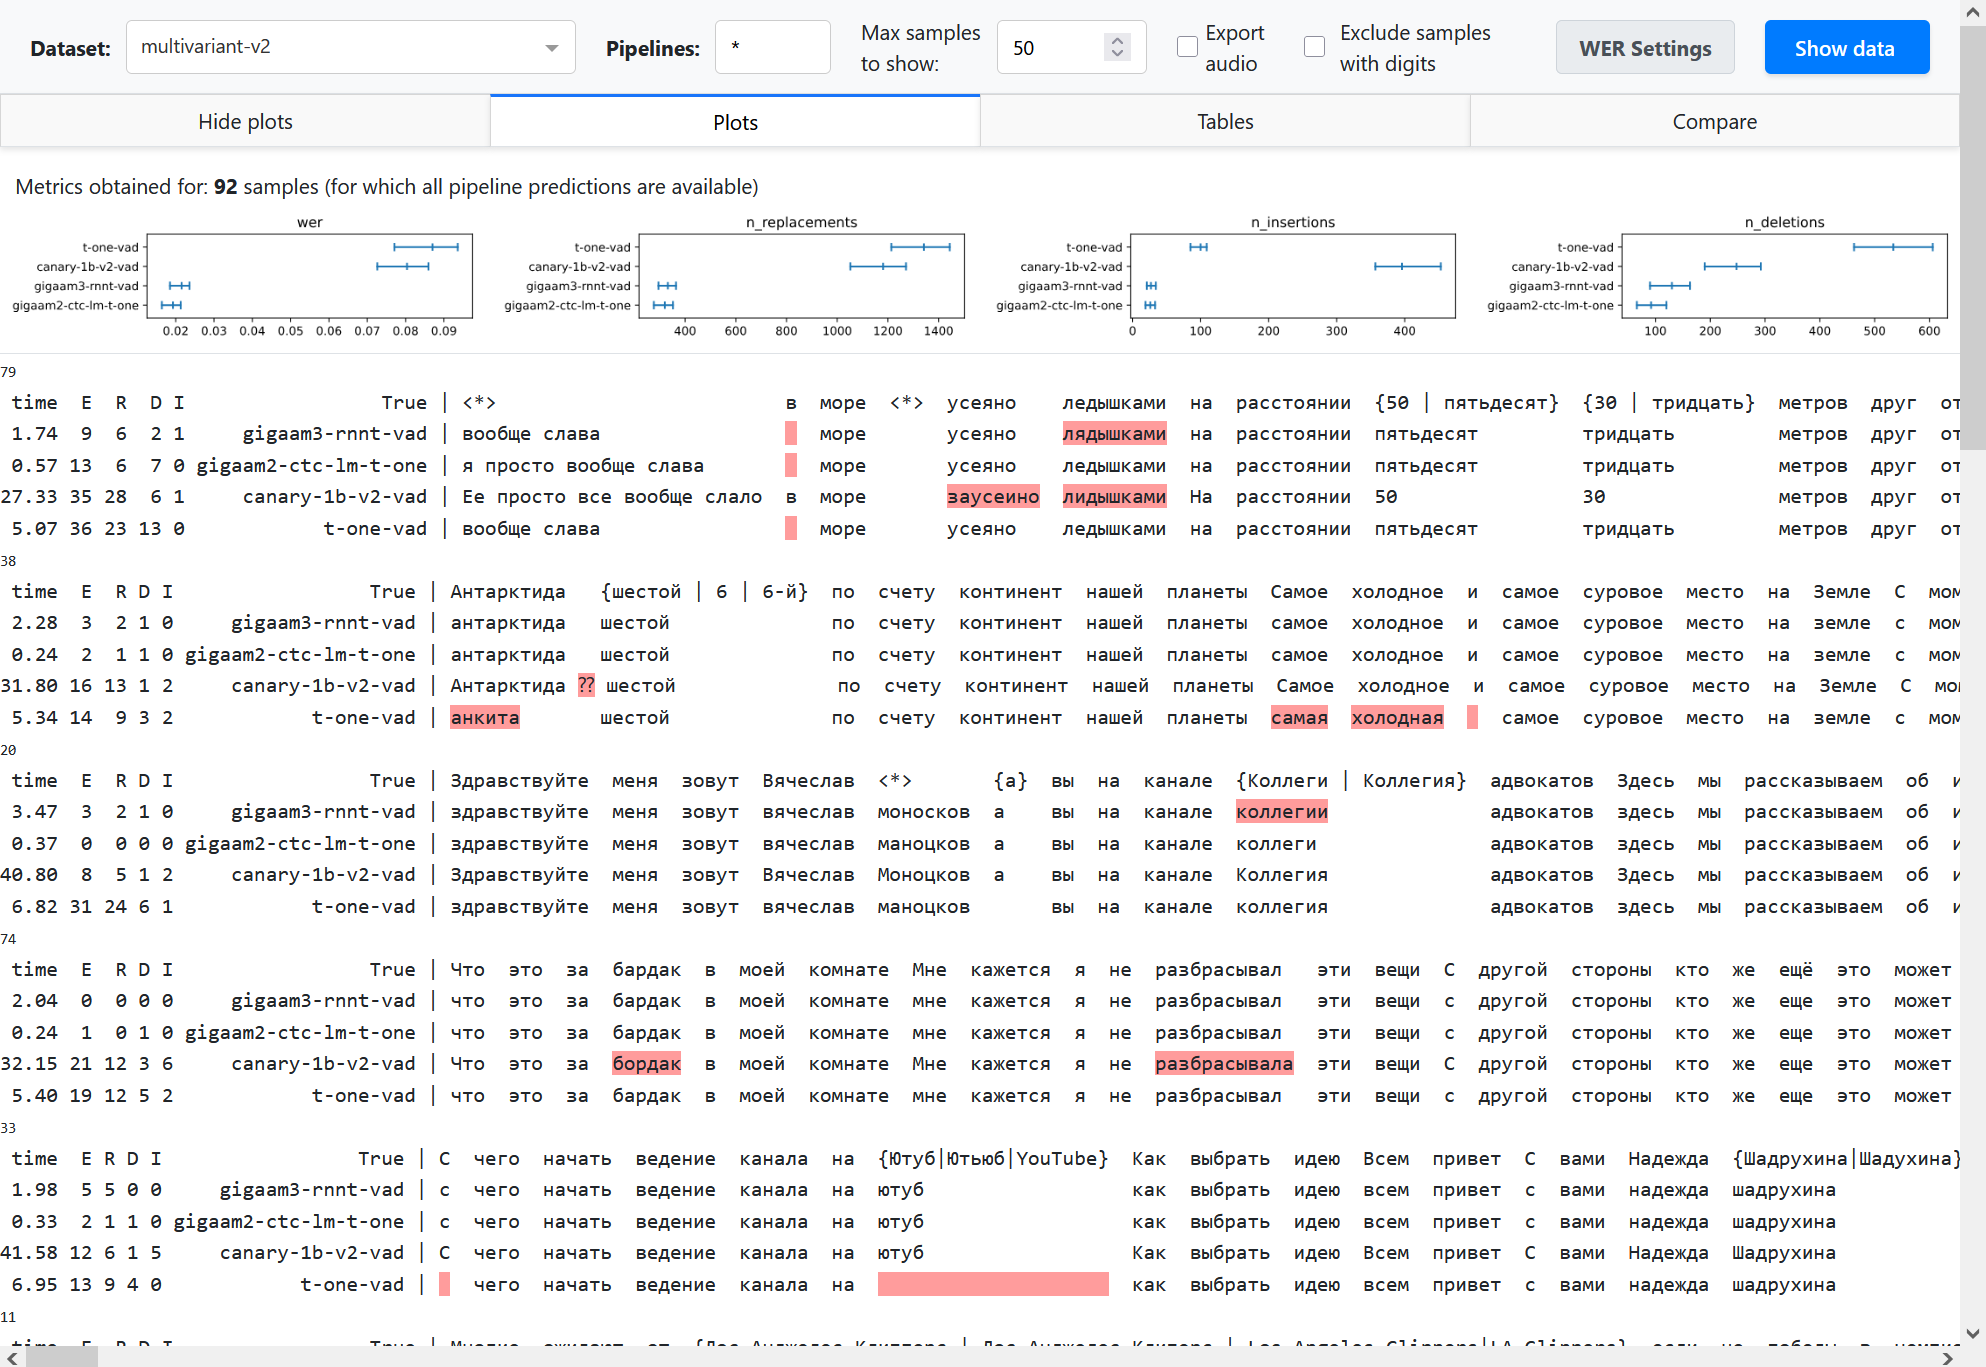Expand the multivariant-v2 dataset list via its chevron
Screen dimensions: 1986x1367
pos(551,47)
